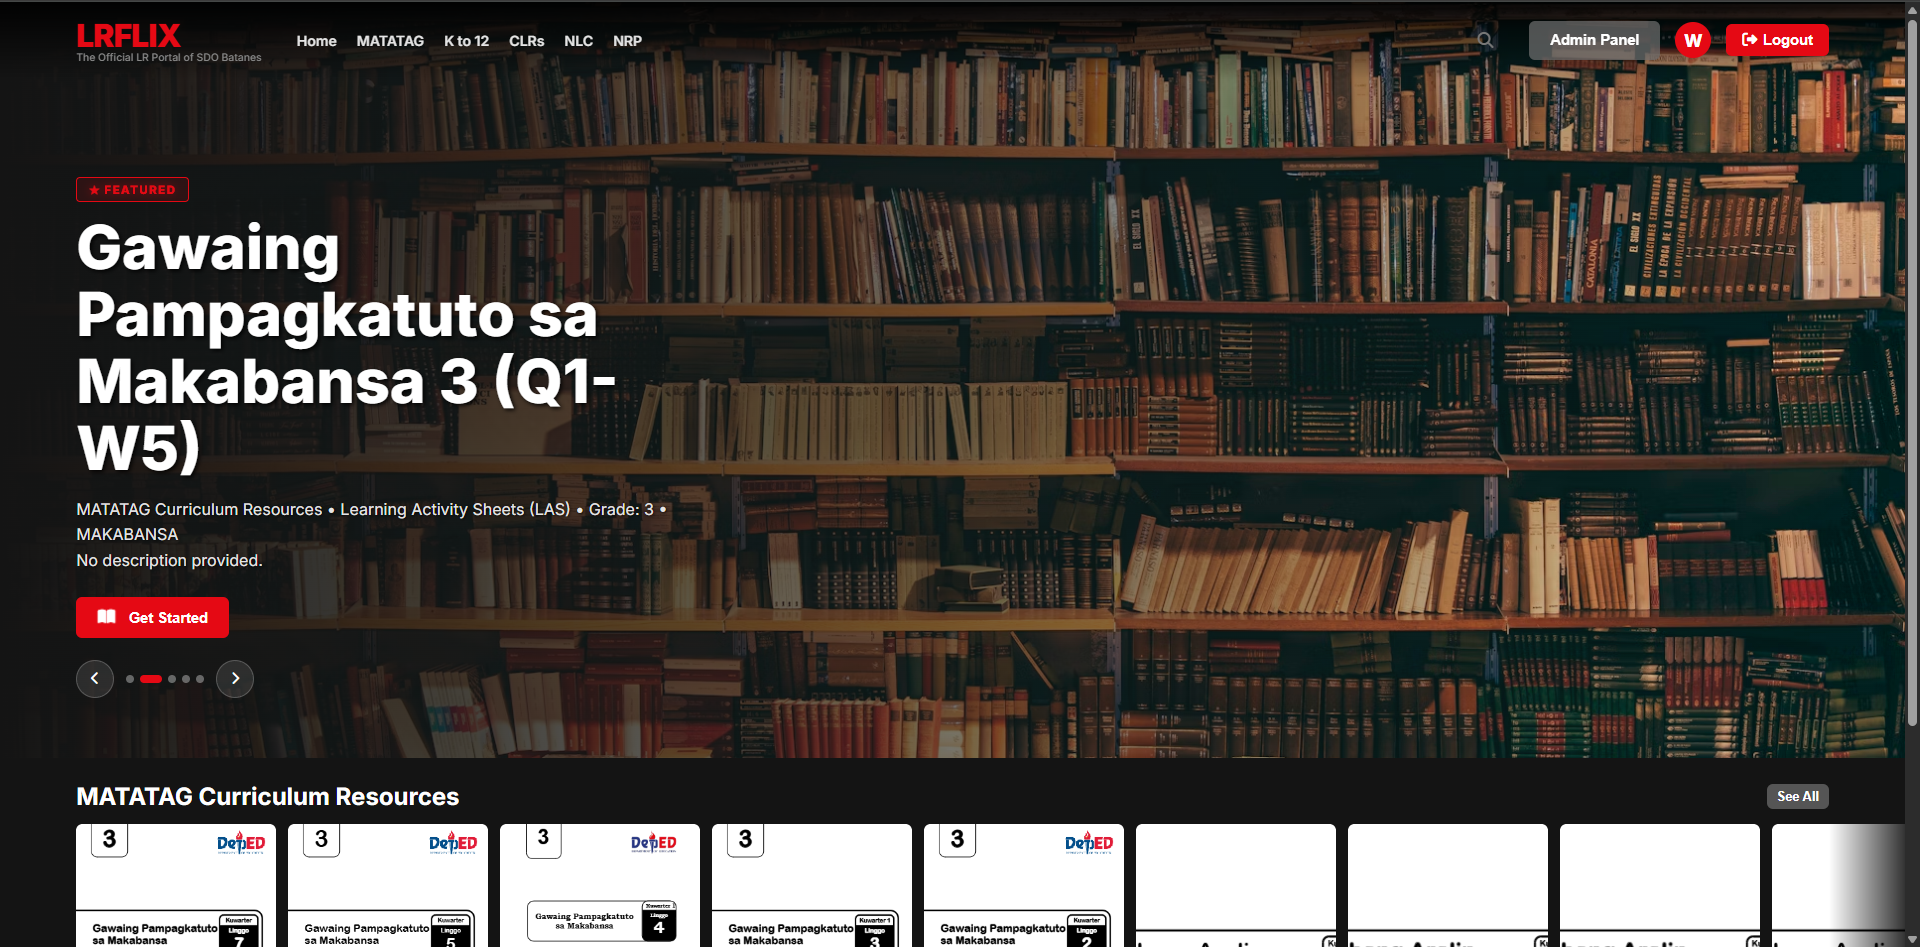Open the MATATAG menu item
The width and height of the screenshot is (1920, 947).
coord(390,41)
